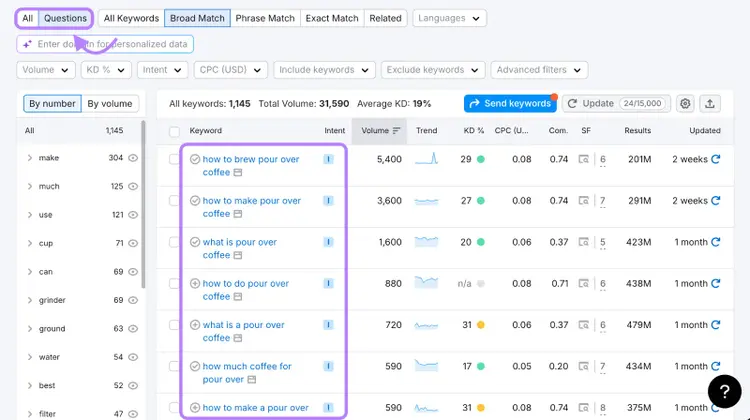Click checkmark circle icon for 'how to brew pour over coffee'
Image resolution: width=750 pixels, height=420 pixels.
point(195,159)
